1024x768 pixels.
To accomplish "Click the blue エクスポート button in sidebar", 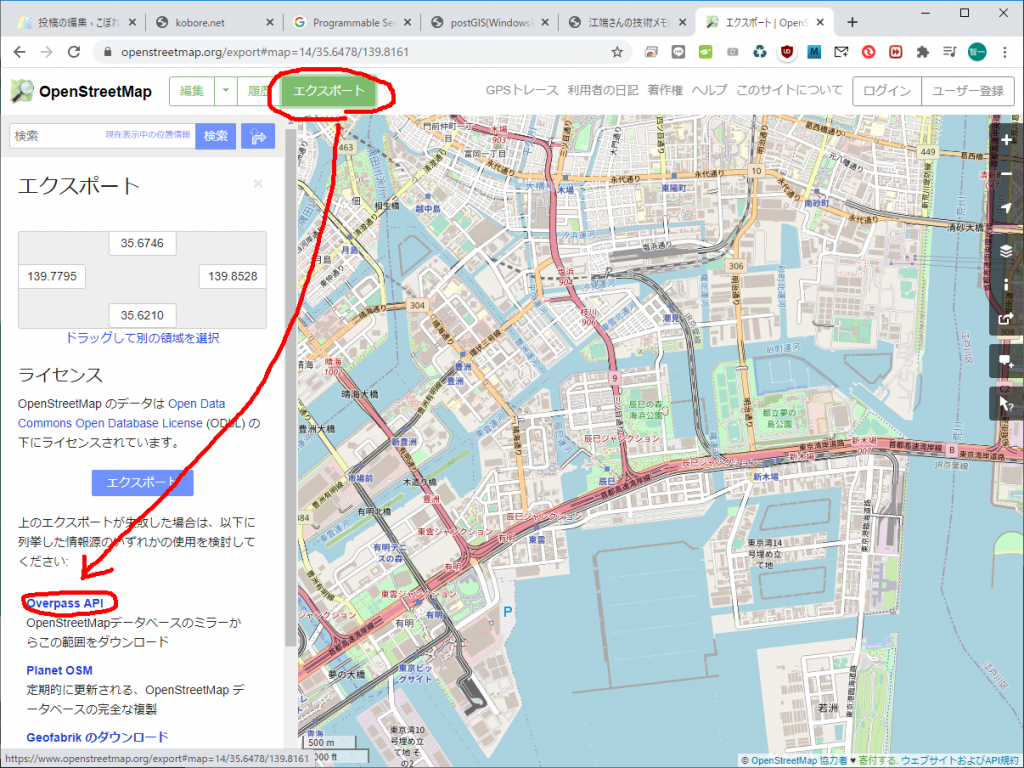I will [142, 482].
